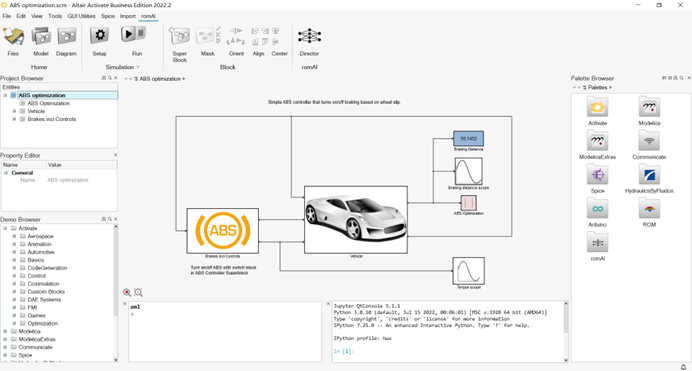Image resolution: width=692 pixels, height=371 pixels.
Task: Click the notification bell in status bar
Action: point(683,367)
